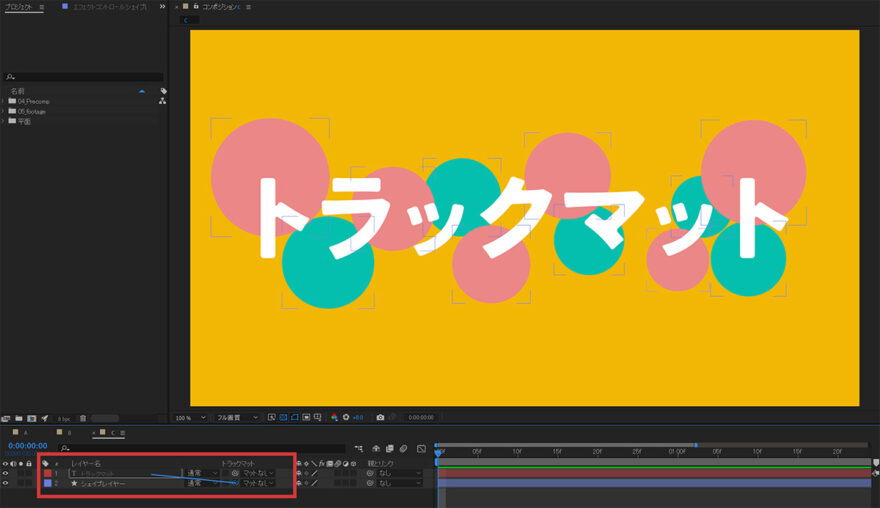Viewport: 880px width, 508px height.
Task: Open track matte dropdown for shape layer
Action: point(258,483)
